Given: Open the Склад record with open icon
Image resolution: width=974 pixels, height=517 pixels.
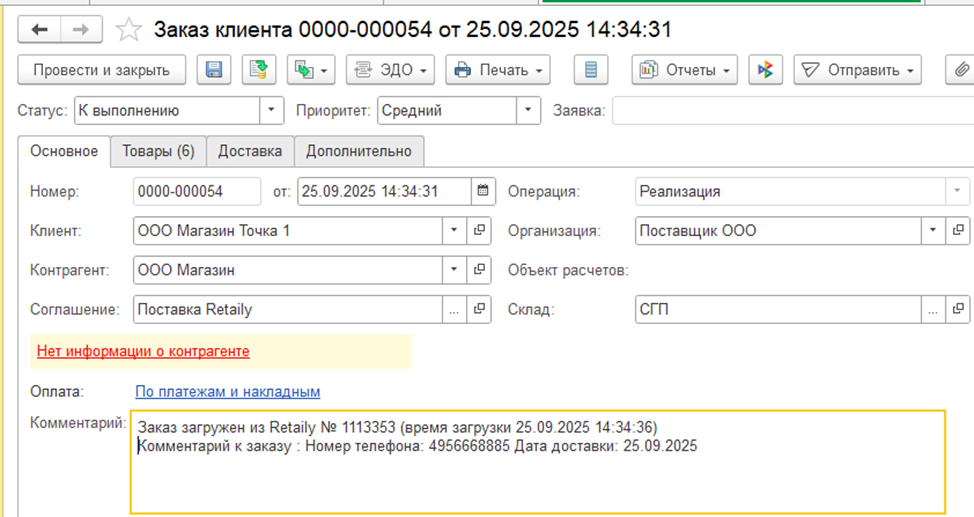Looking at the screenshot, I should [x=958, y=309].
